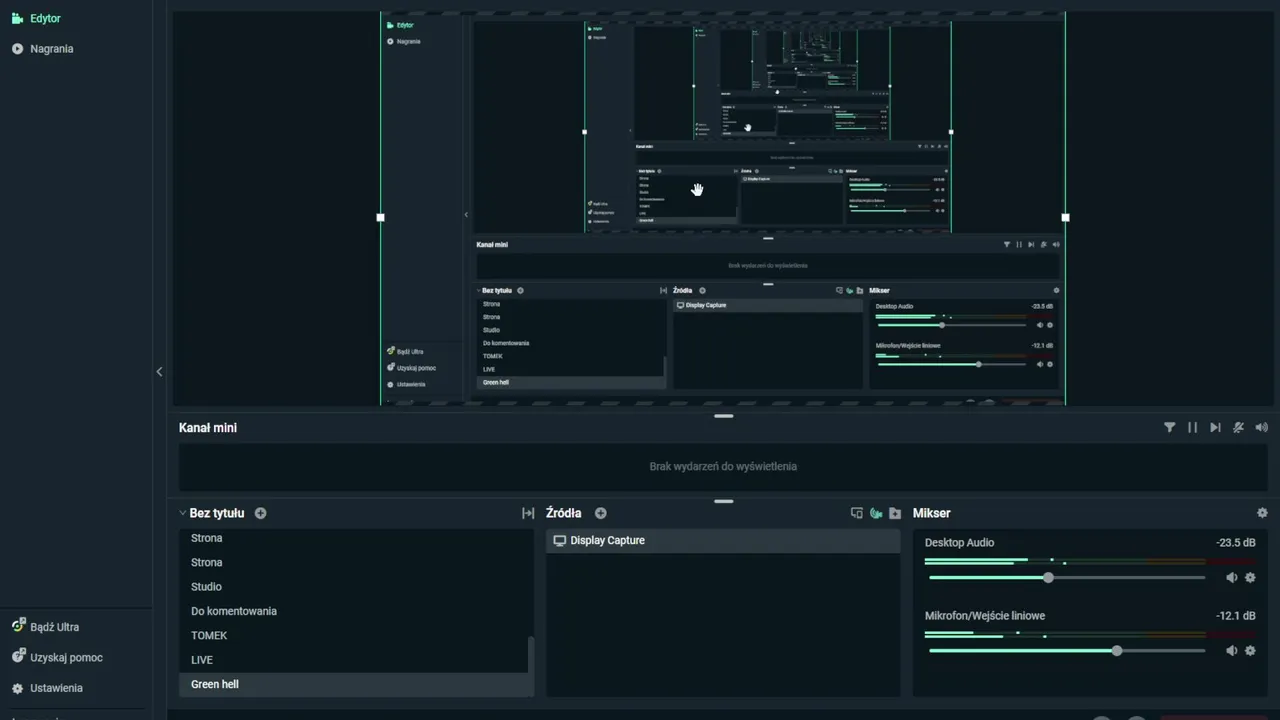Mute Desktop Audio
Image resolution: width=1280 pixels, height=720 pixels.
[1231, 578]
